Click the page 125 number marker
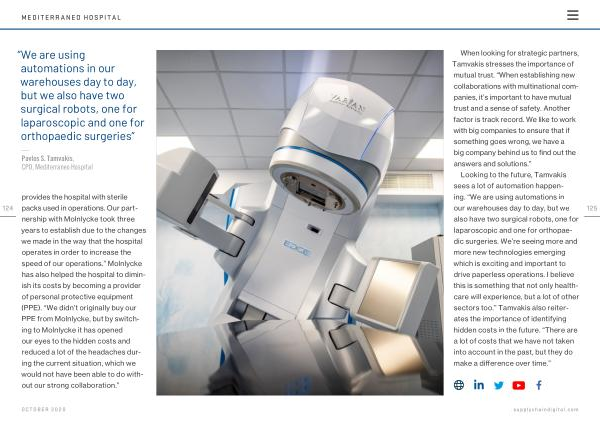This screenshot has height=424, width=600. 591,208
